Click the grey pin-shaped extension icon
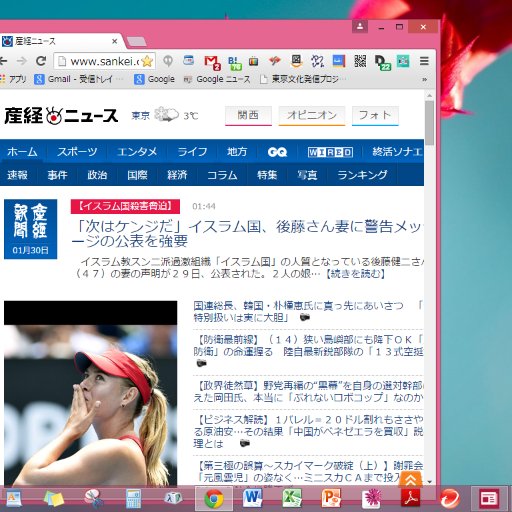 168,61
